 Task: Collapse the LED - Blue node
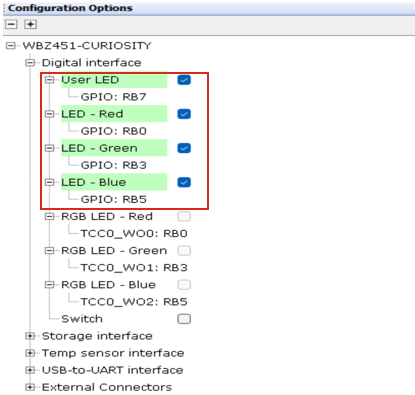[49, 182]
